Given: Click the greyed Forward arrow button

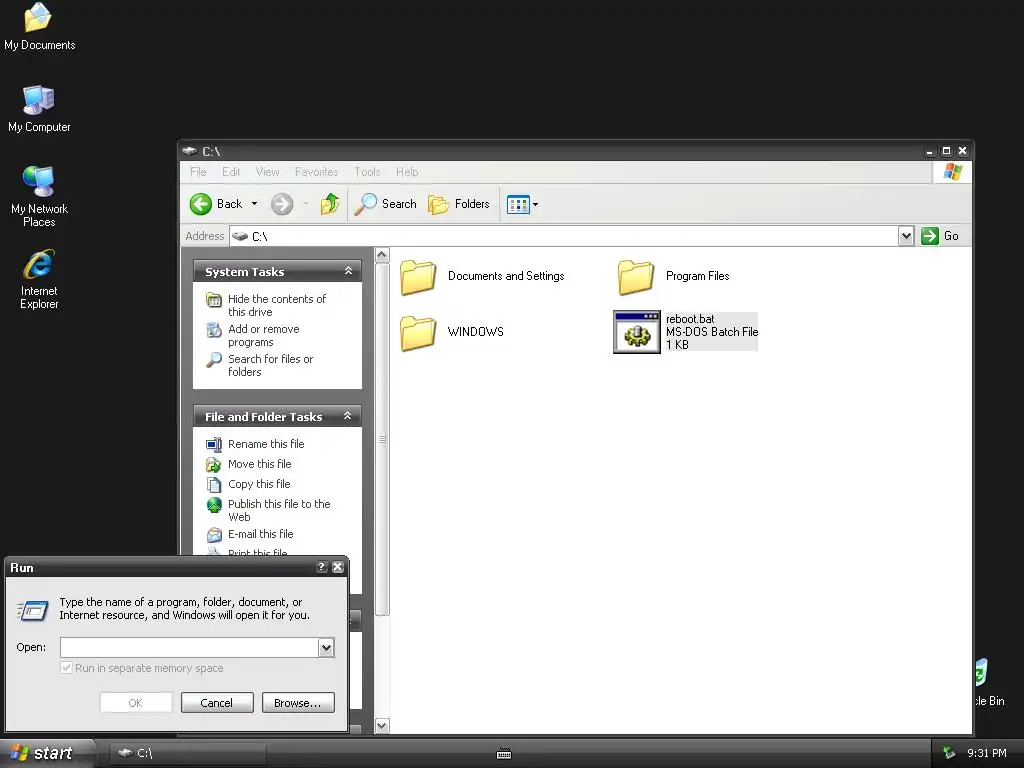Looking at the screenshot, I should point(282,204).
